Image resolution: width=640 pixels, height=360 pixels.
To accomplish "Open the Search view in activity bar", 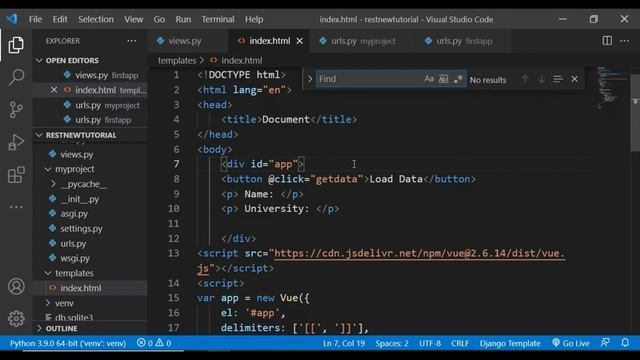I will (x=16, y=77).
